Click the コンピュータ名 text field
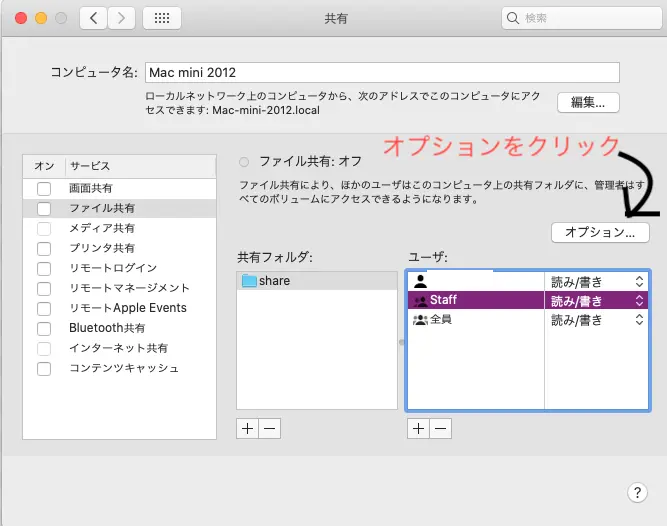Image resolution: width=667 pixels, height=526 pixels. click(382, 73)
